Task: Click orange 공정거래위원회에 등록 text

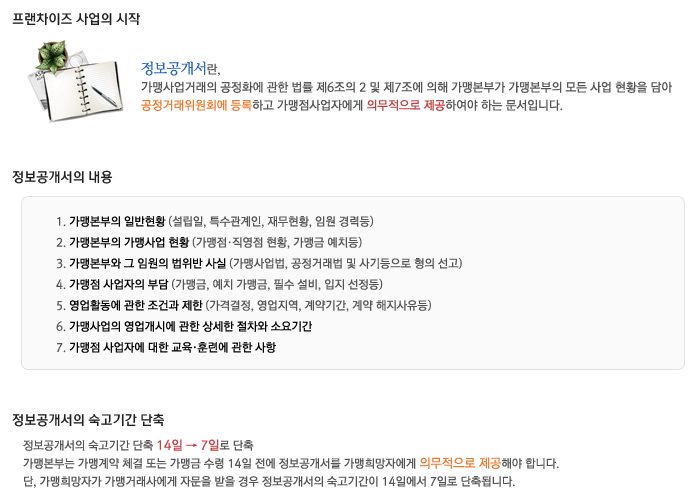Action: [x=196, y=105]
